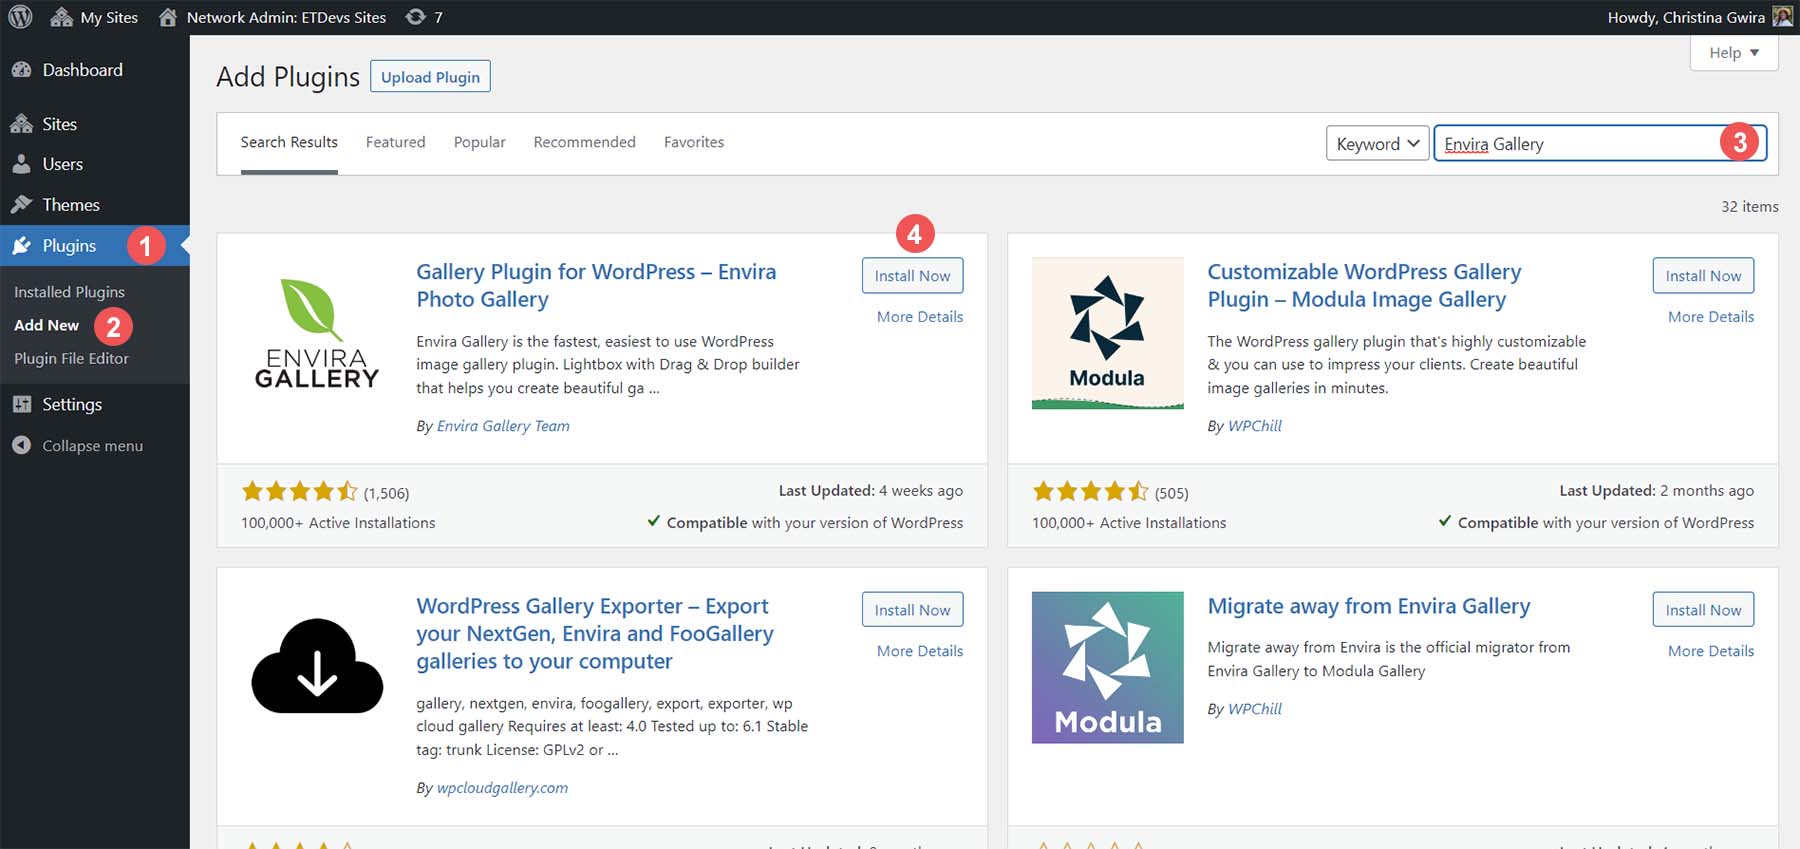
Task: Click the WordPress logo icon
Action: (20, 17)
